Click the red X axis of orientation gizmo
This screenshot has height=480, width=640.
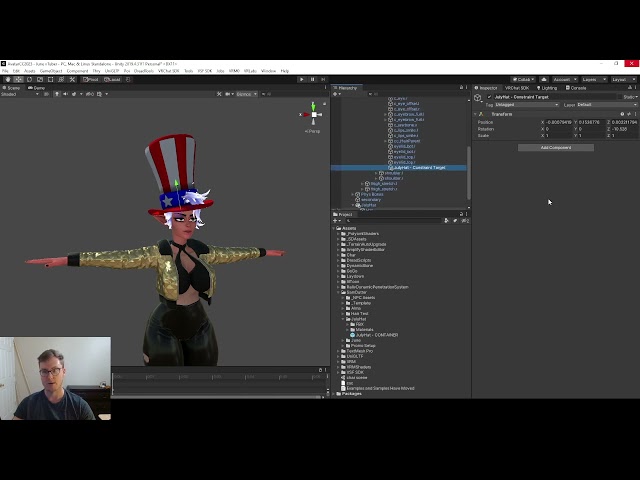tap(305, 115)
